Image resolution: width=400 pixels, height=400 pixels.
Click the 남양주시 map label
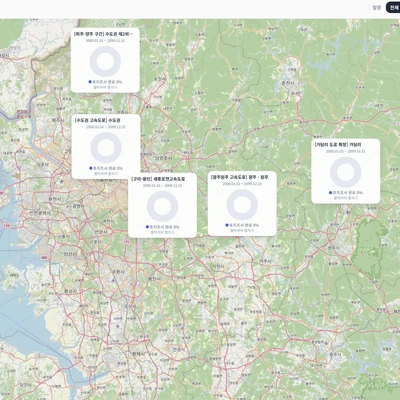click(163, 158)
